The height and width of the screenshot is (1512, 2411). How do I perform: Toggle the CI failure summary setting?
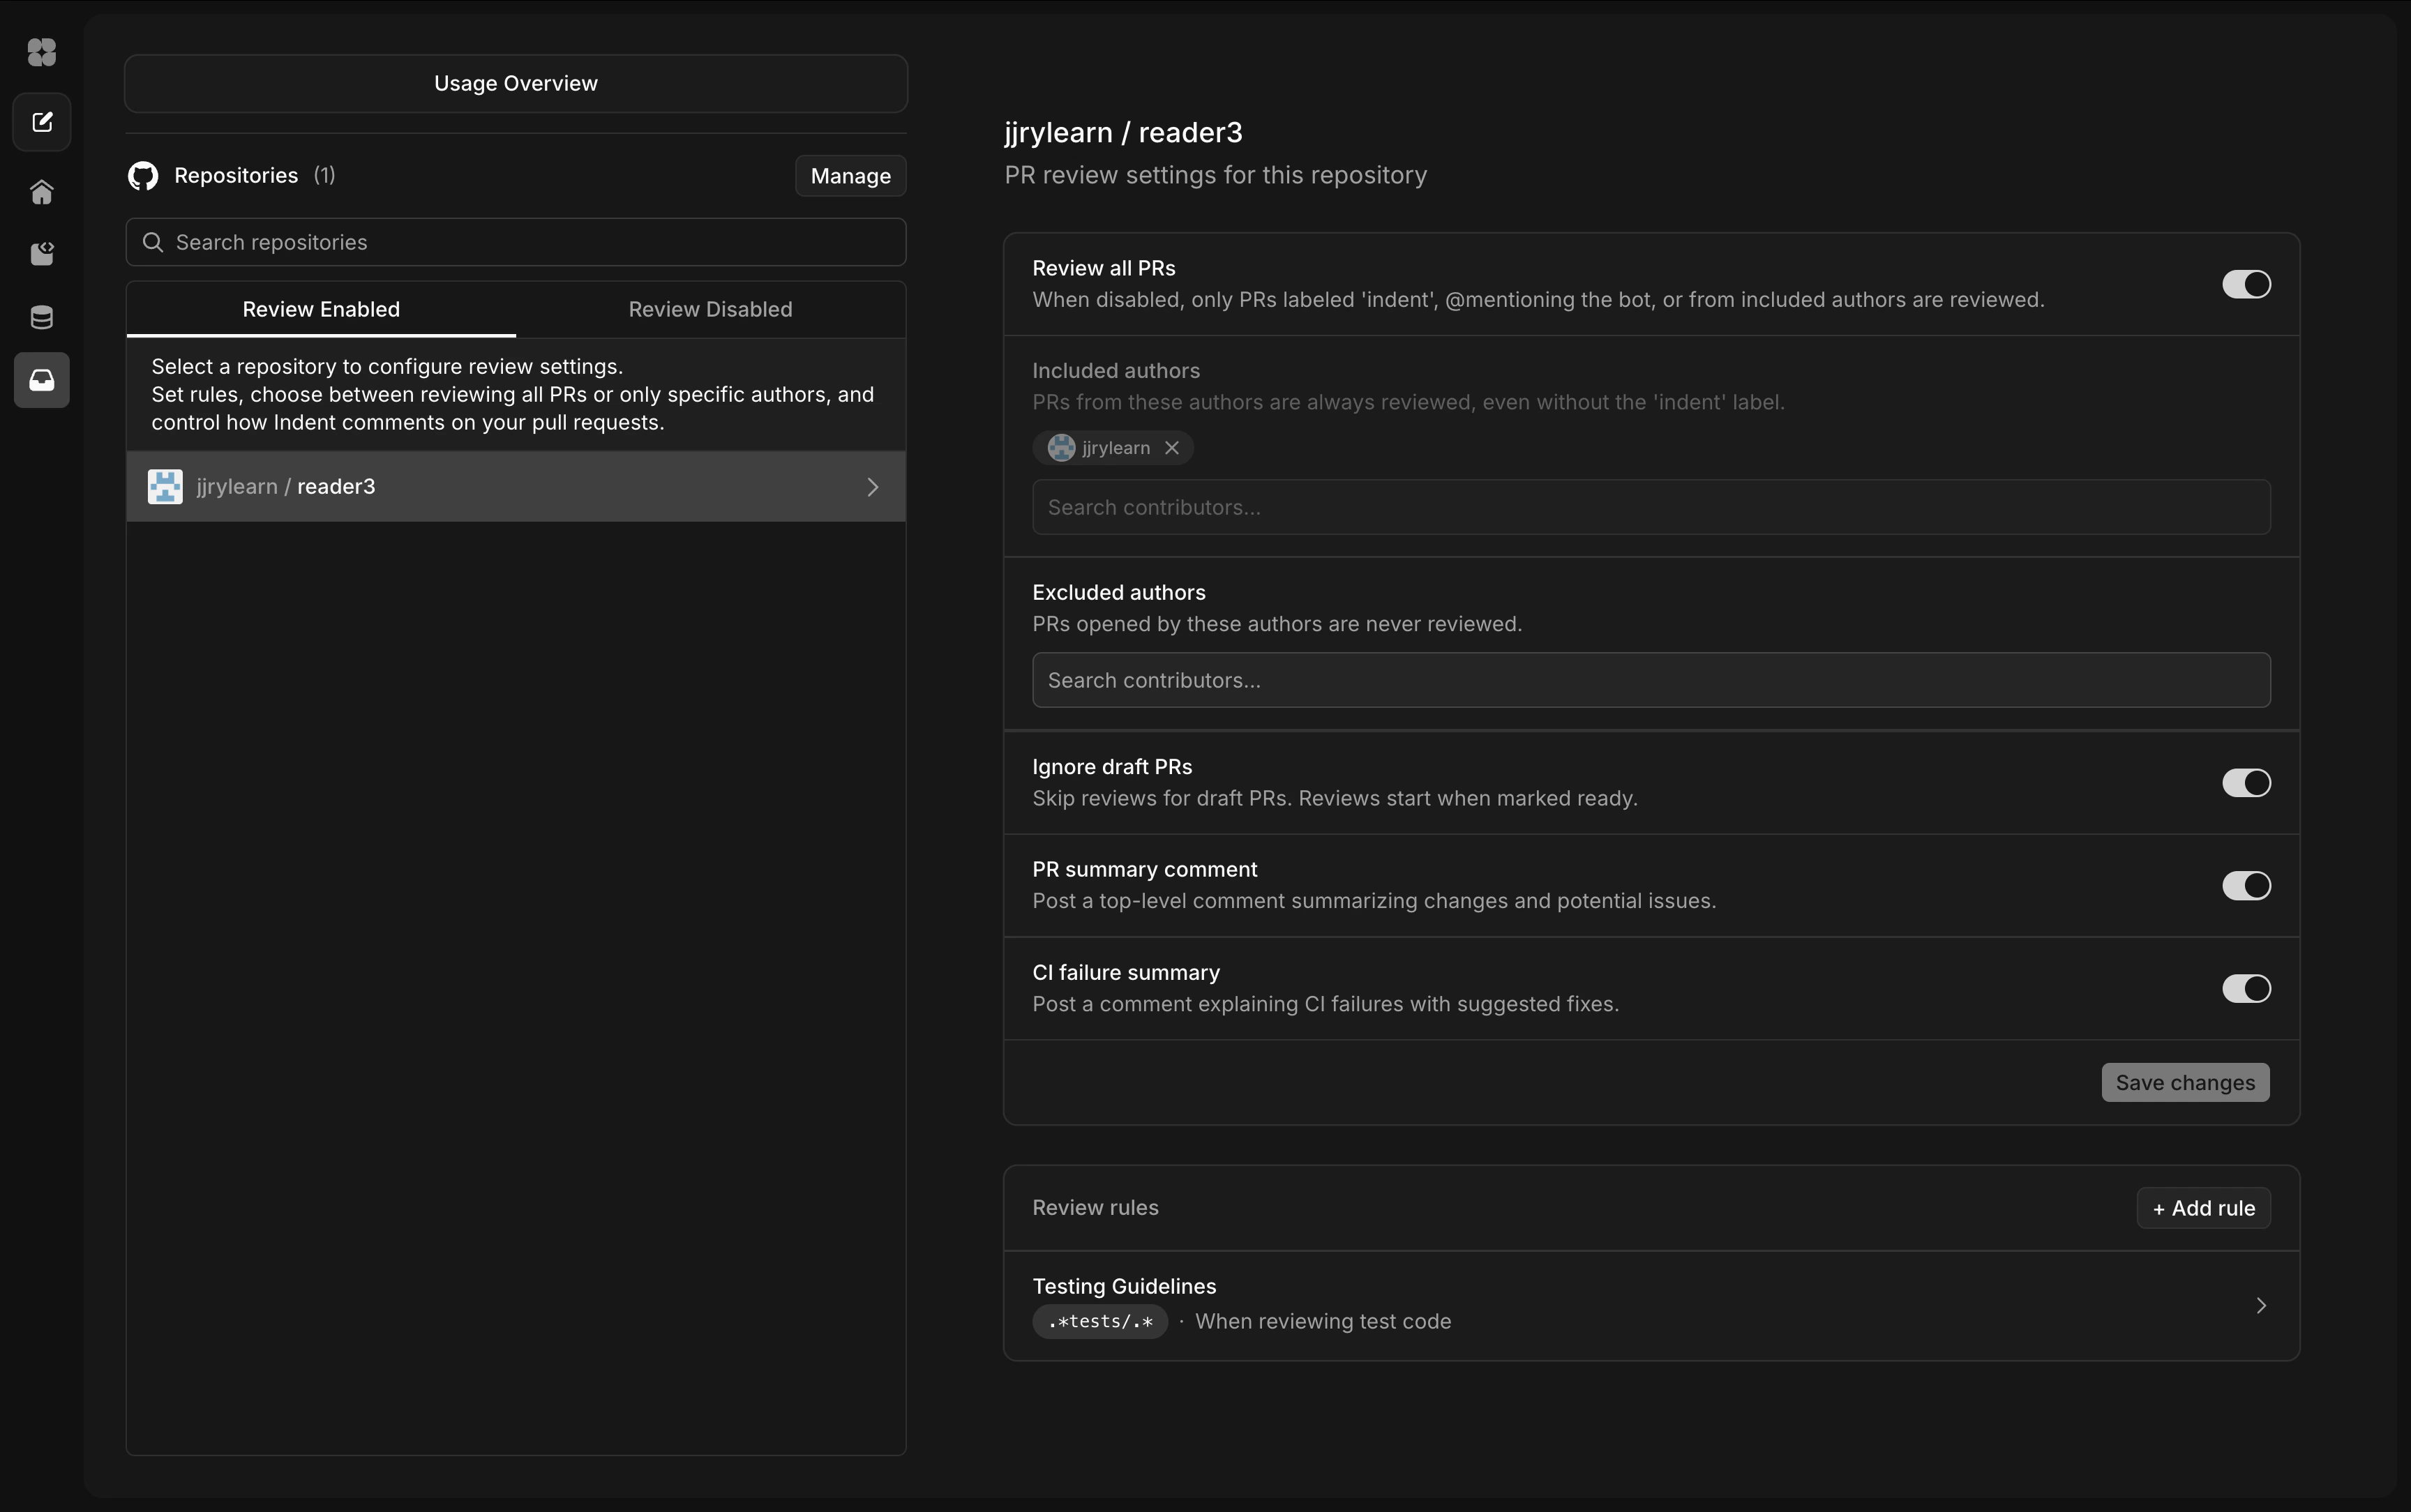pos(2246,989)
